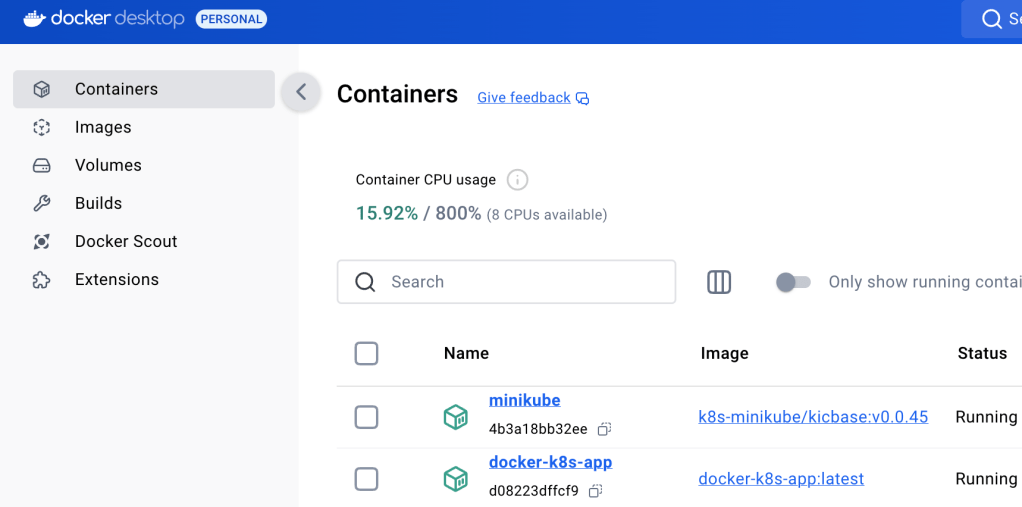Open Docker Scout in the sidebar
This screenshot has width=1022, height=507.
pos(126,241)
